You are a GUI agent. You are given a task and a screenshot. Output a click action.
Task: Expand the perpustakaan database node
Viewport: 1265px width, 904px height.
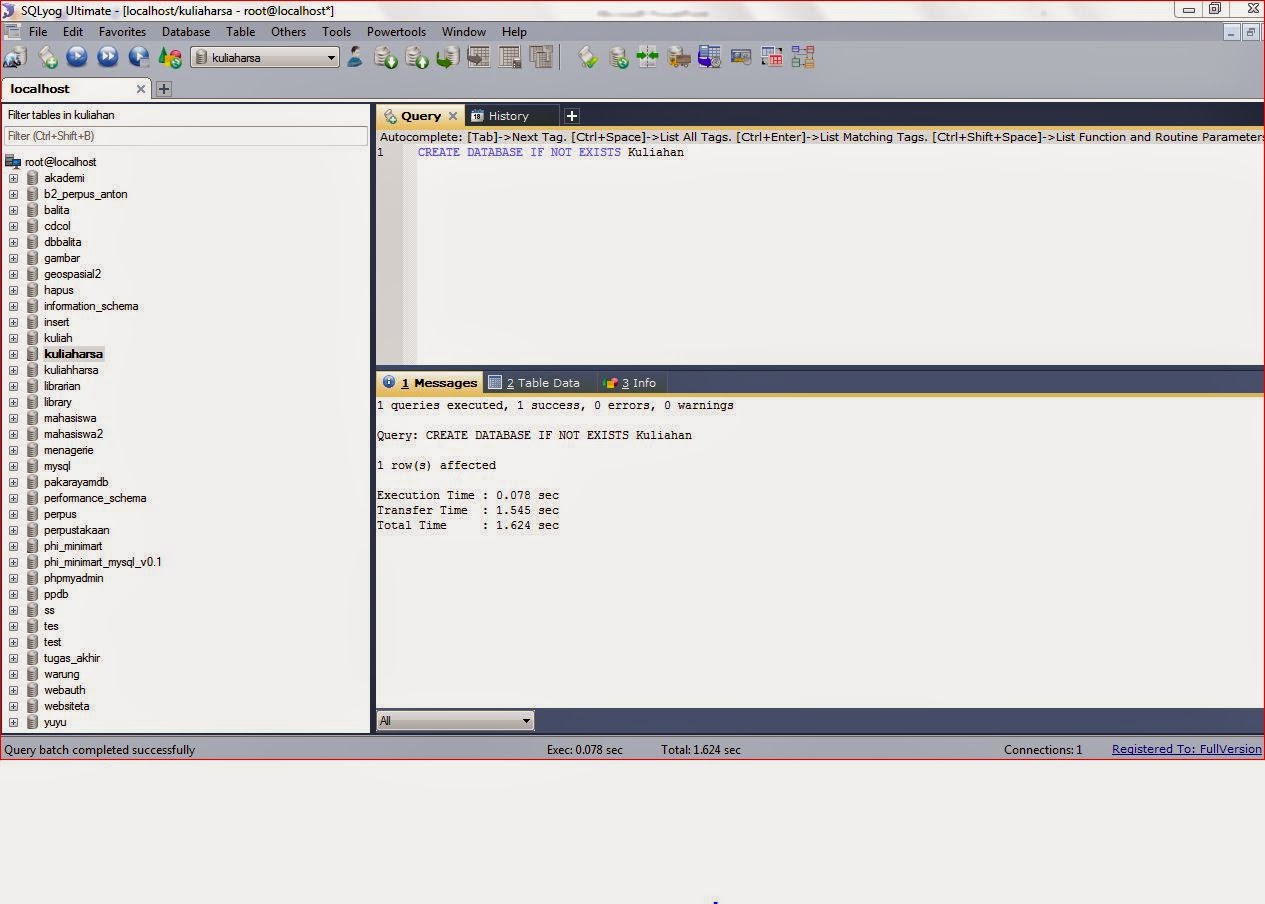(x=14, y=530)
